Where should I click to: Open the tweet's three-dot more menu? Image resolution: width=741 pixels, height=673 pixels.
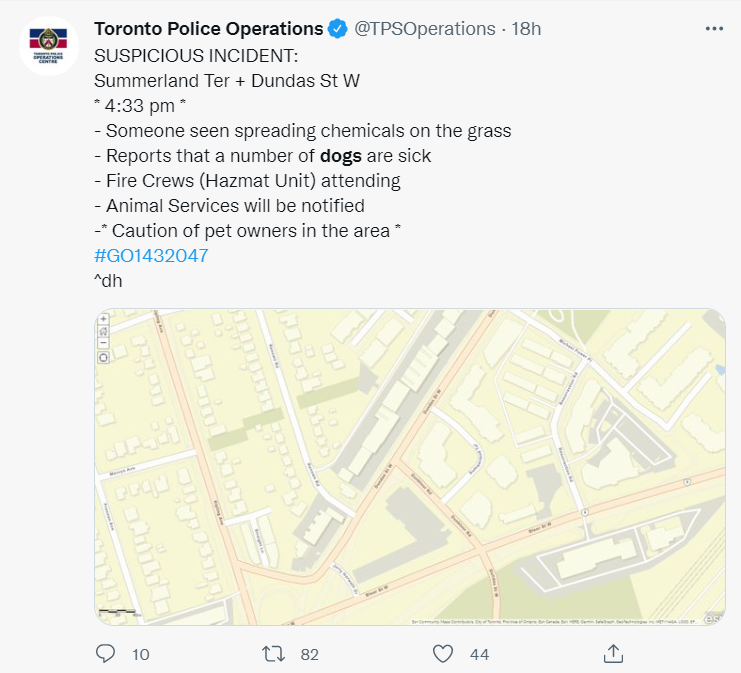coord(714,29)
